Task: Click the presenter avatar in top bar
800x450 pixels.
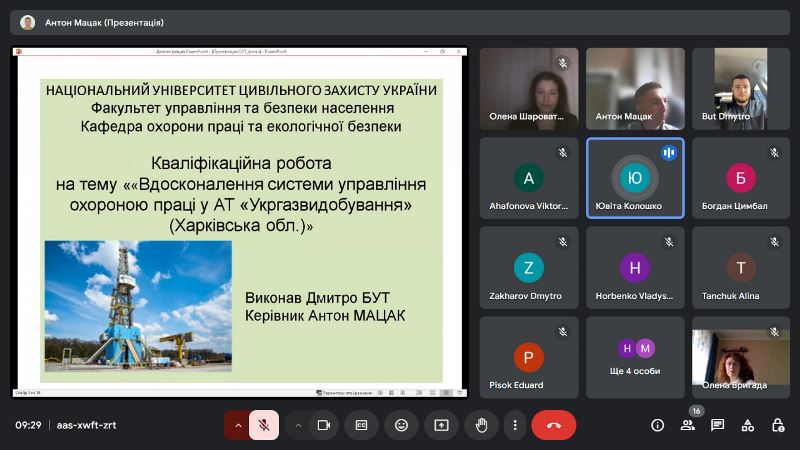Action: click(x=28, y=22)
